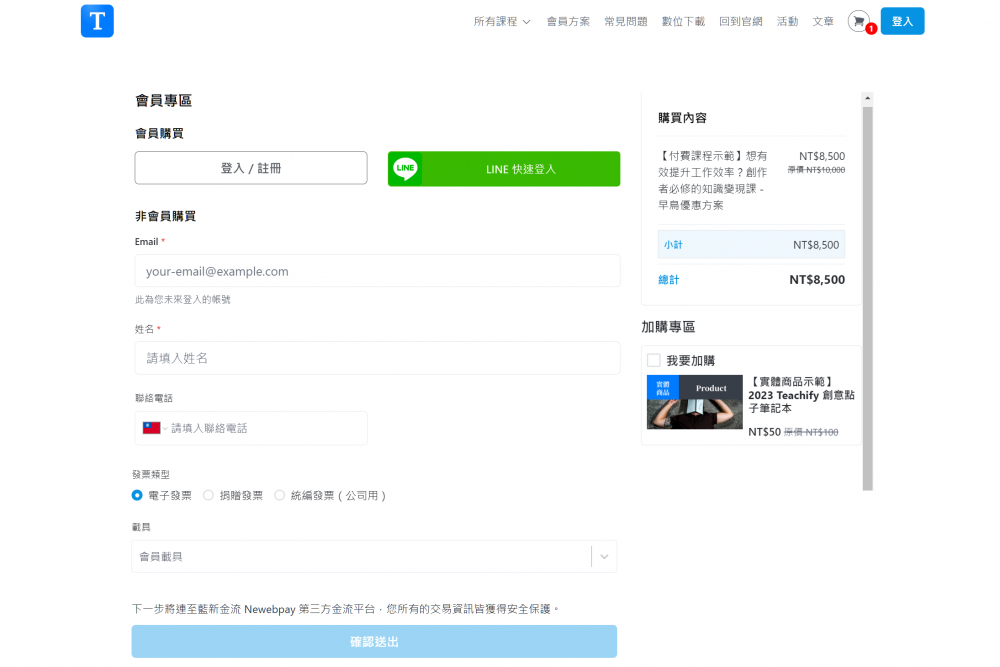Click the blue T site logo

[97, 21]
